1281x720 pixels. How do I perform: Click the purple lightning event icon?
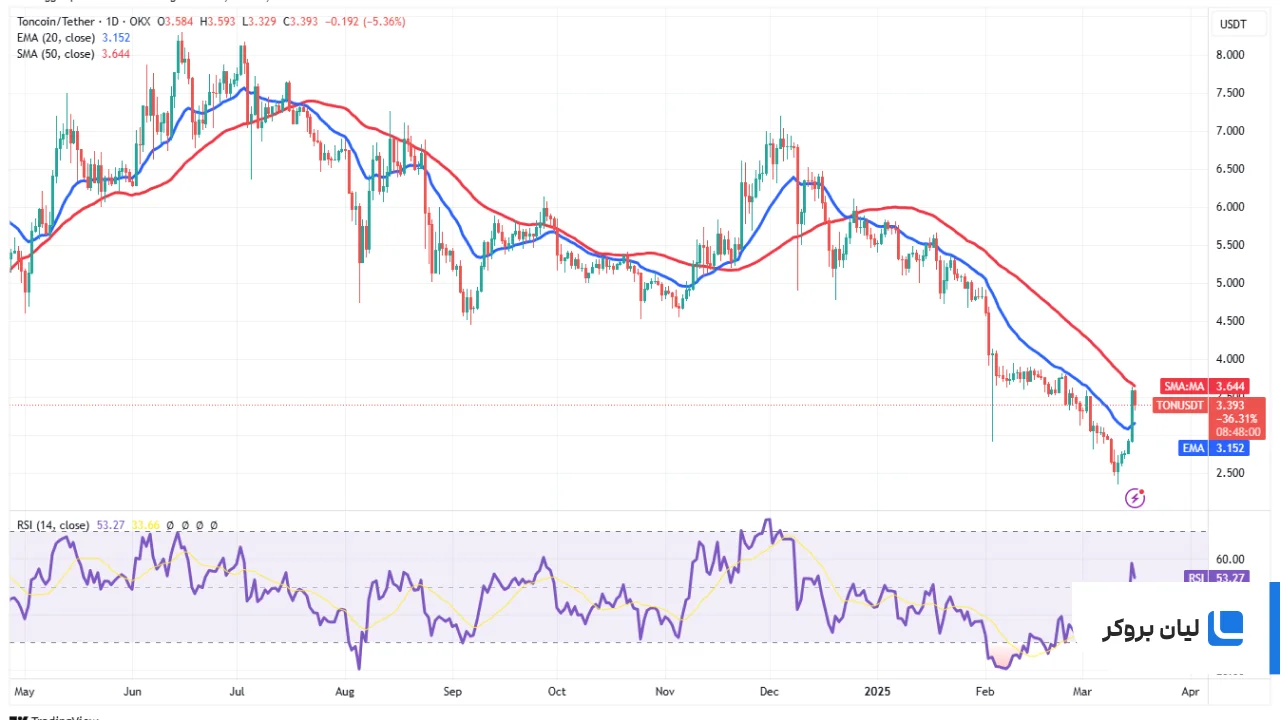tap(1135, 497)
